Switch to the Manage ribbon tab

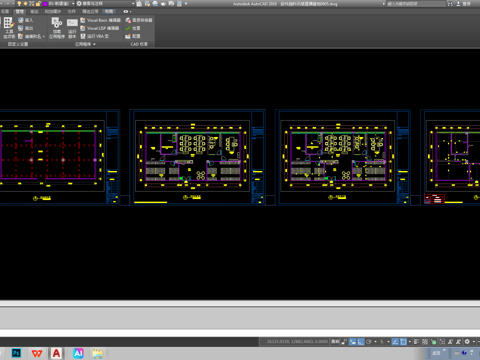[19, 12]
